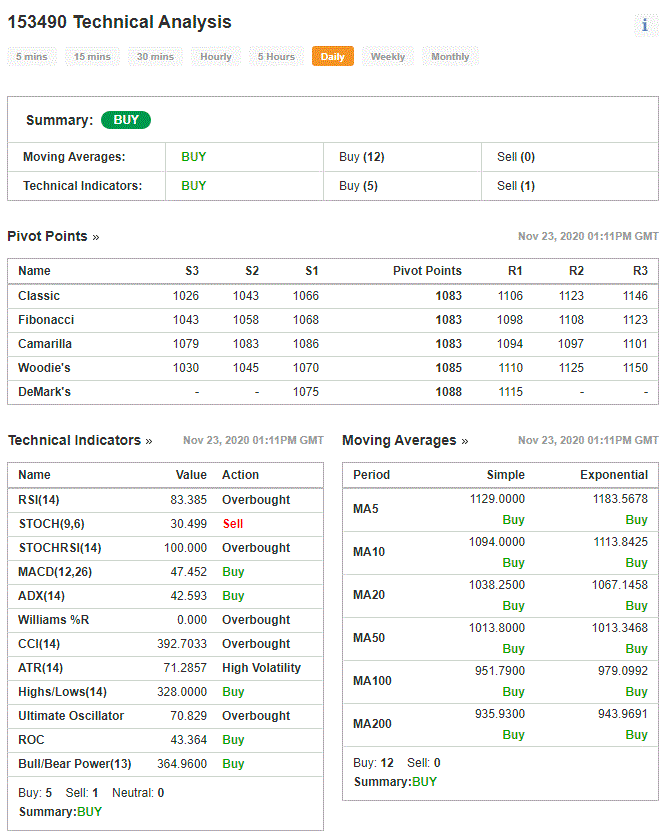Click the Ultimate Oscillator indicator name
The image size is (666, 836).
click(71, 716)
